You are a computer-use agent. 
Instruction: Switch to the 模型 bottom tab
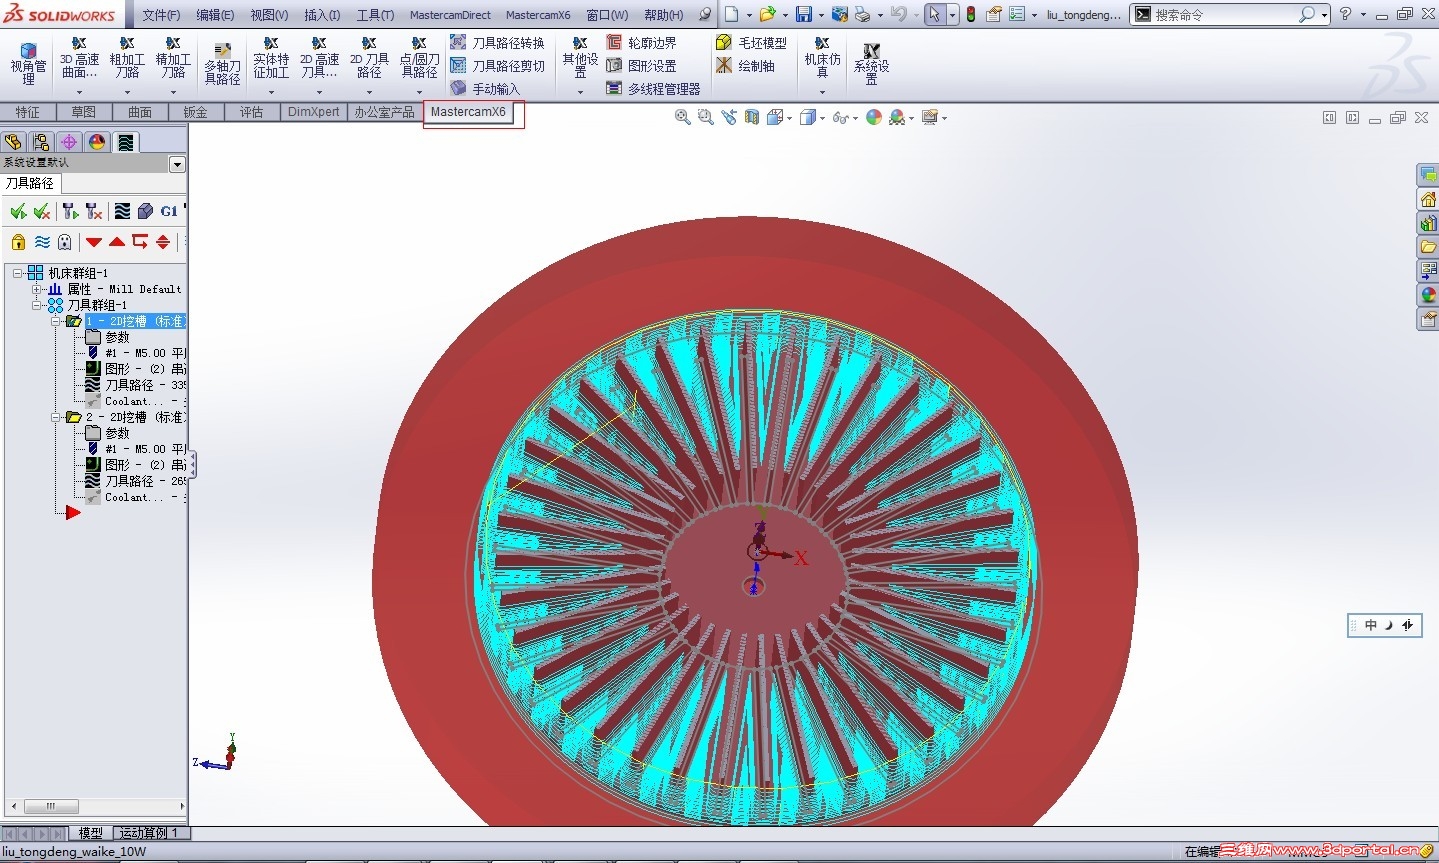(91, 833)
